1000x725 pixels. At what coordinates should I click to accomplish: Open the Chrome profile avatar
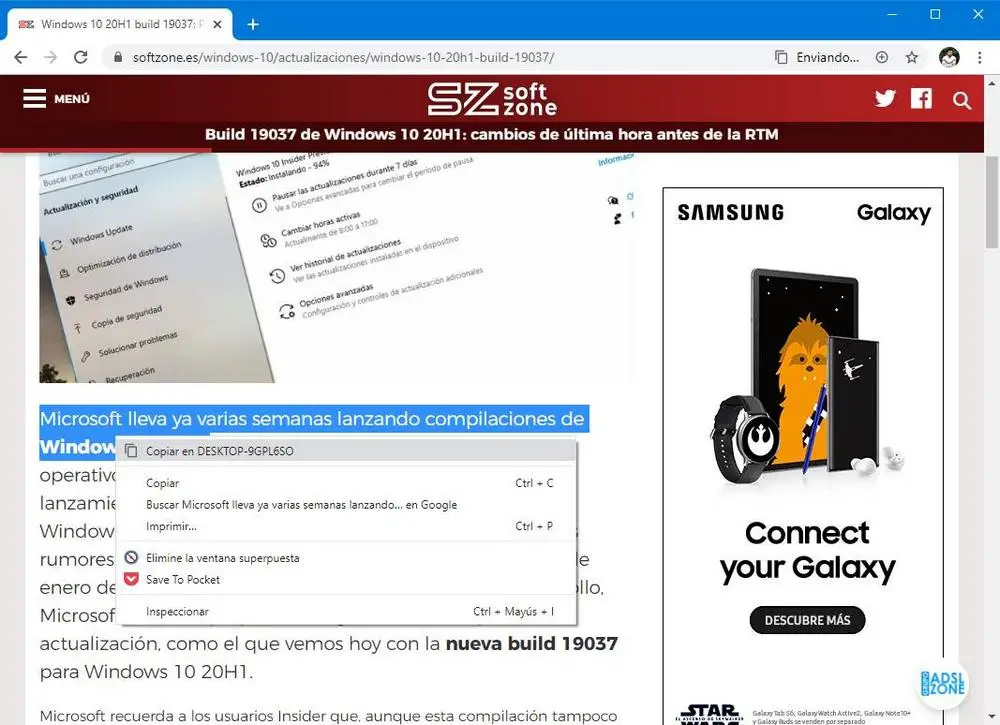pyautogui.click(x=949, y=57)
